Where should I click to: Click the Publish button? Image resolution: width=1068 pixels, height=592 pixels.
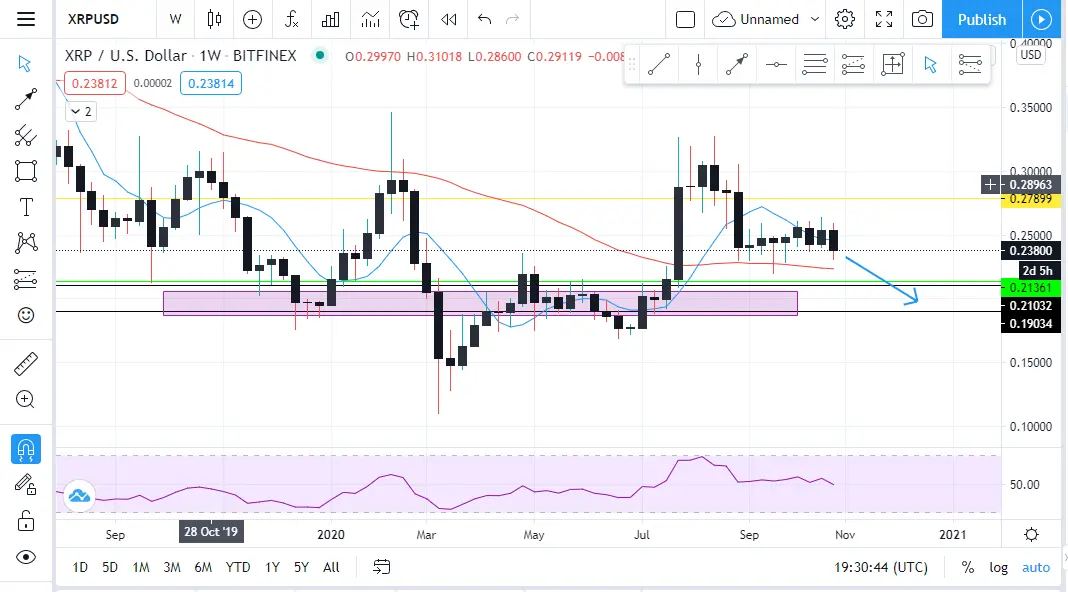pyautogui.click(x=981, y=19)
